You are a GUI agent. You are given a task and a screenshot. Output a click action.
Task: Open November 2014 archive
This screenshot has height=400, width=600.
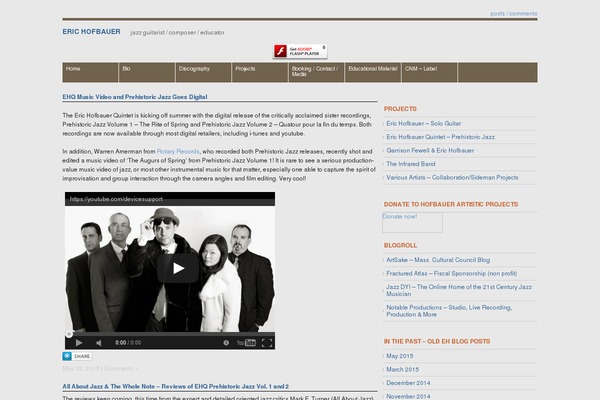(408, 397)
